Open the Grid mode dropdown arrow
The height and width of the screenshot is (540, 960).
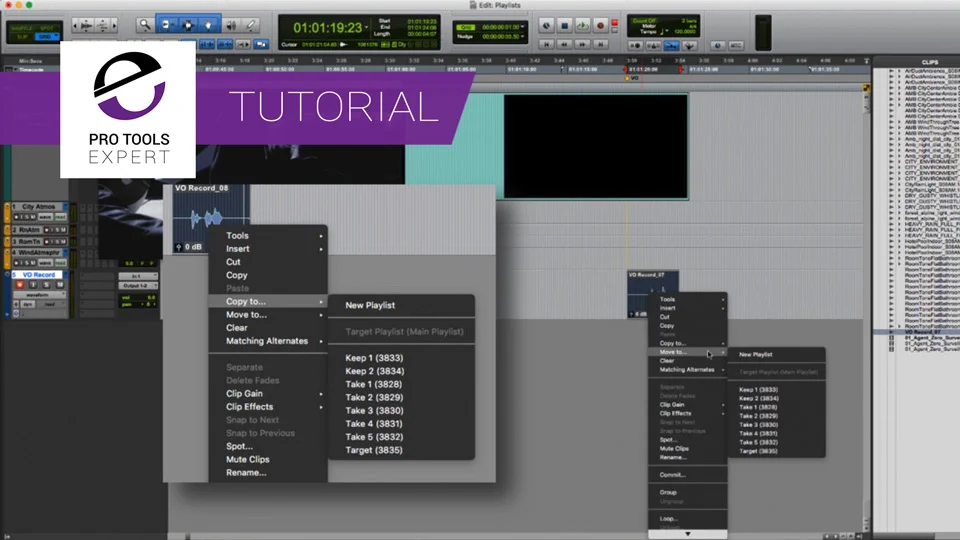[56, 37]
